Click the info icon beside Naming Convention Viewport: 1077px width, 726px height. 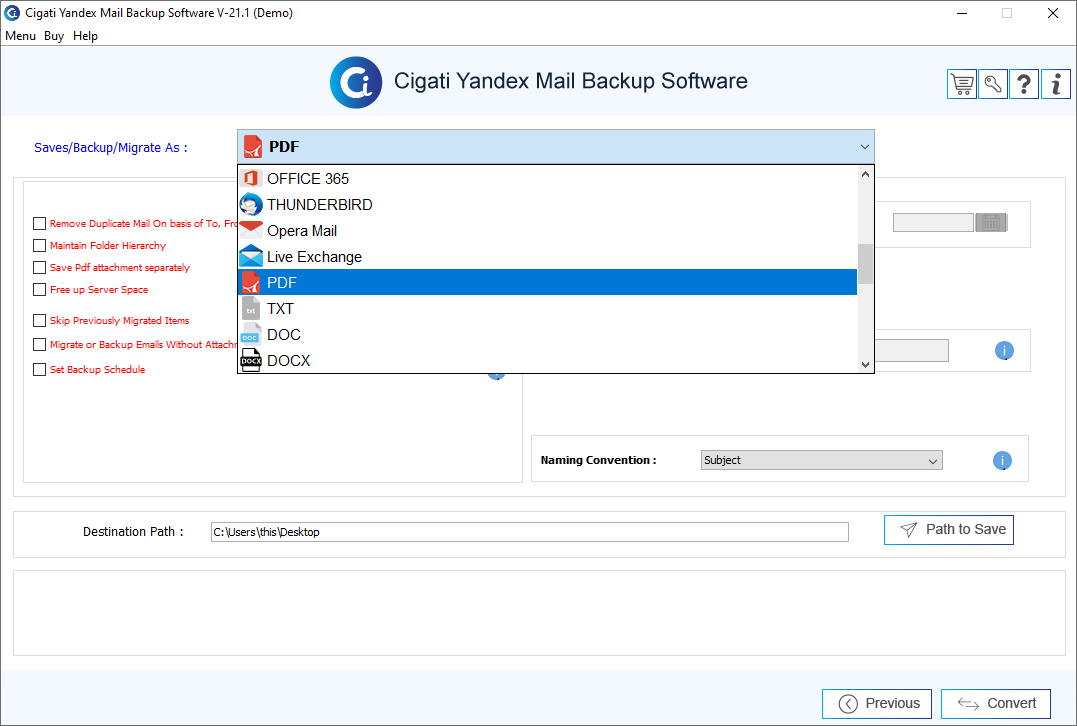[1002, 460]
